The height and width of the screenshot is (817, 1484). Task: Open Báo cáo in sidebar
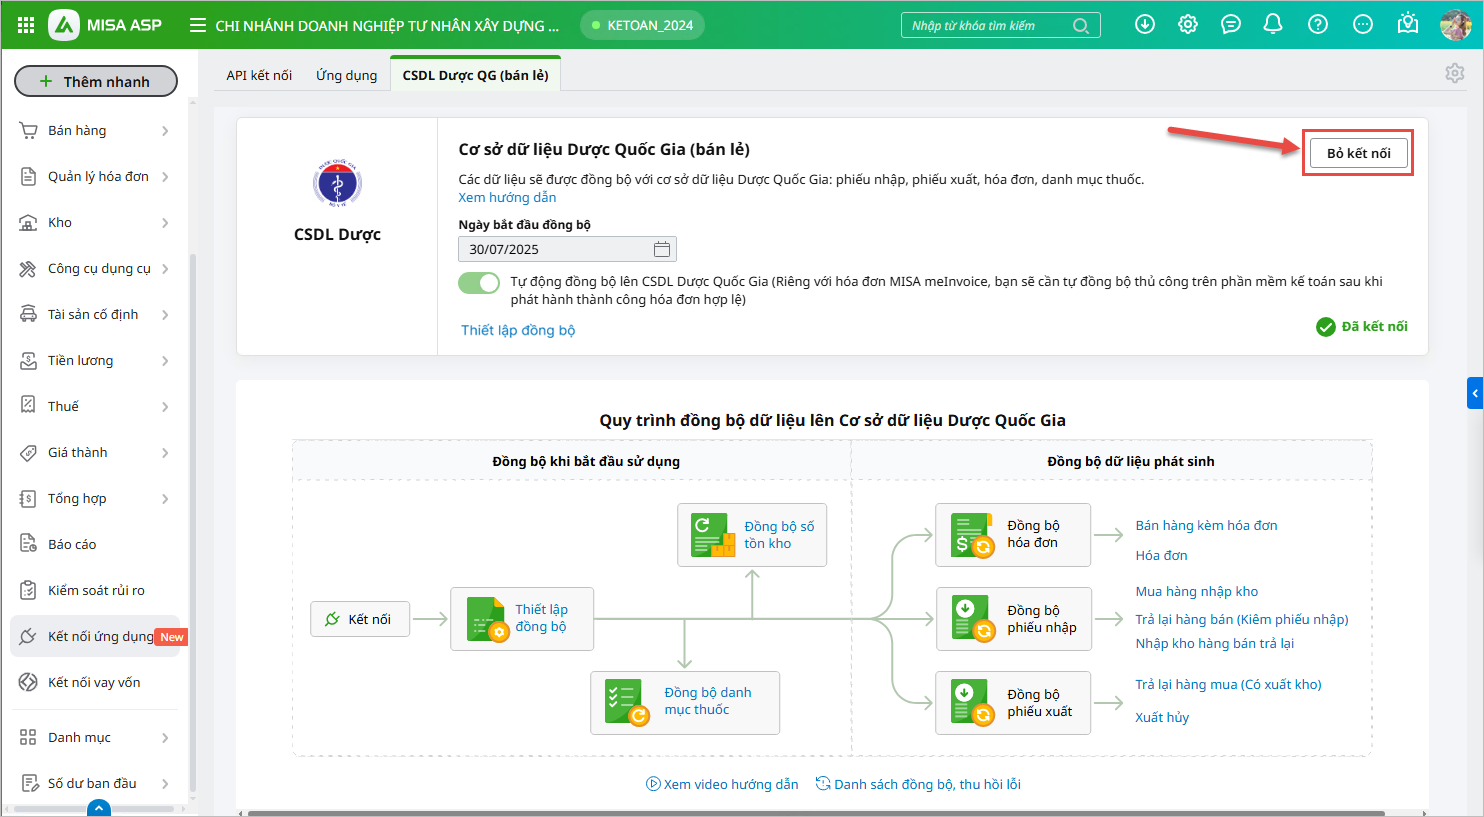pos(95,545)
